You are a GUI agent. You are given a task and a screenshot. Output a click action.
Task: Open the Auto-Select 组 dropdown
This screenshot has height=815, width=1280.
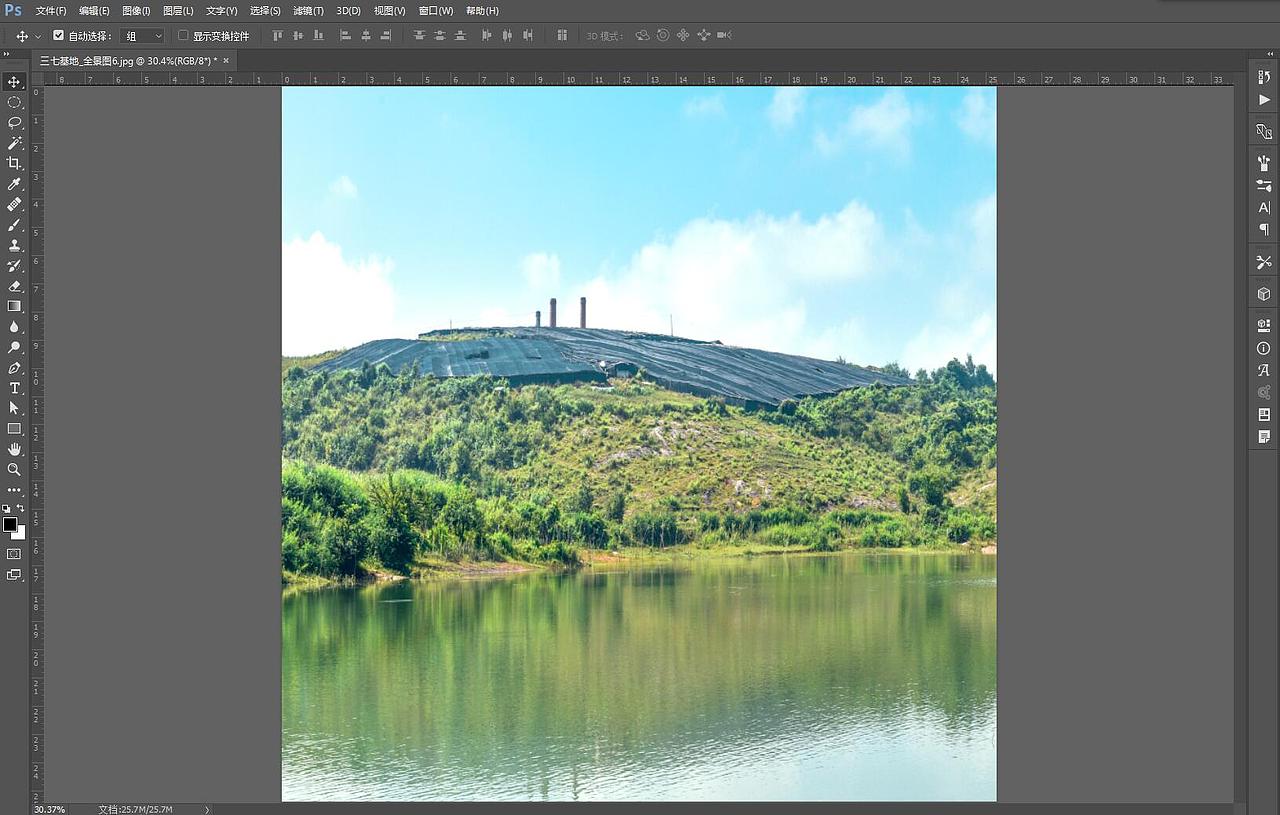(x=142, y=36)
